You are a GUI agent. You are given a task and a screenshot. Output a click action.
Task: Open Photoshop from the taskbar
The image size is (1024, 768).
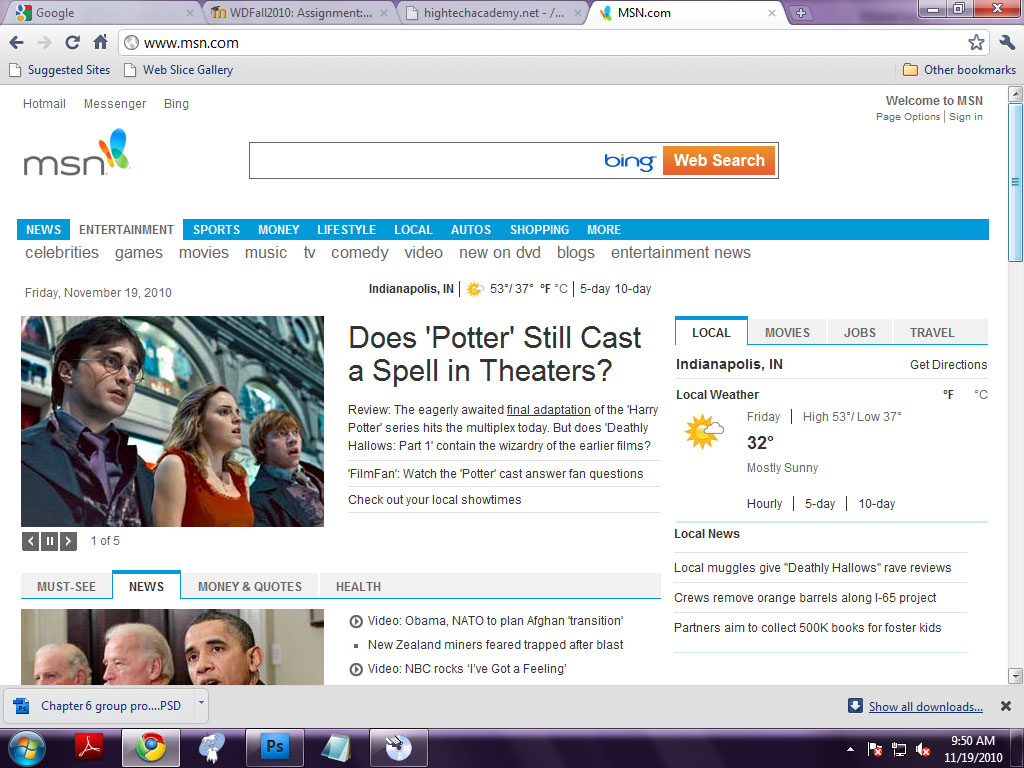pos(273,747)
